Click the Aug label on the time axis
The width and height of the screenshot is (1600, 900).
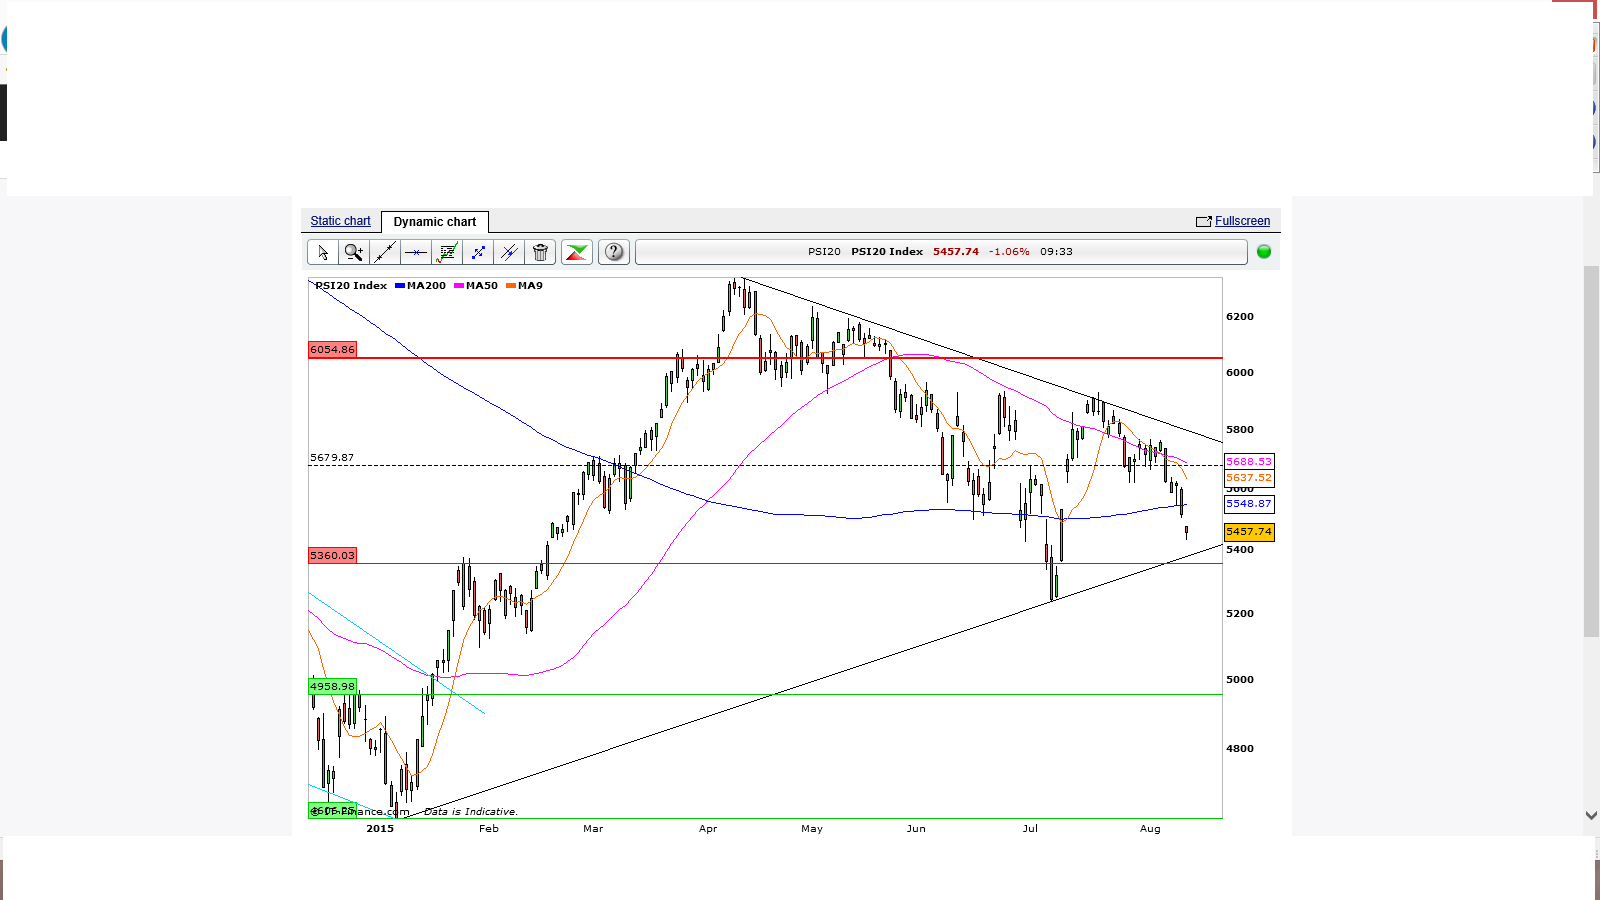point(1150,829)
